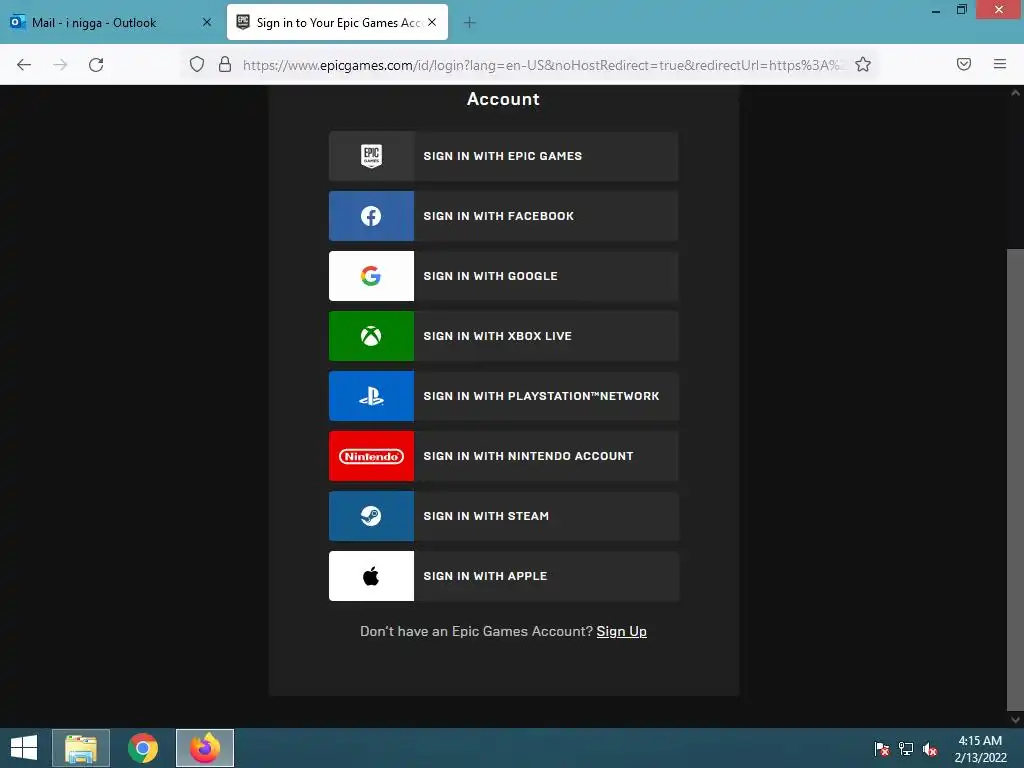Click the Xbox logo icon
Viewport: 1024px width, 768px height.
click(371, 336)
